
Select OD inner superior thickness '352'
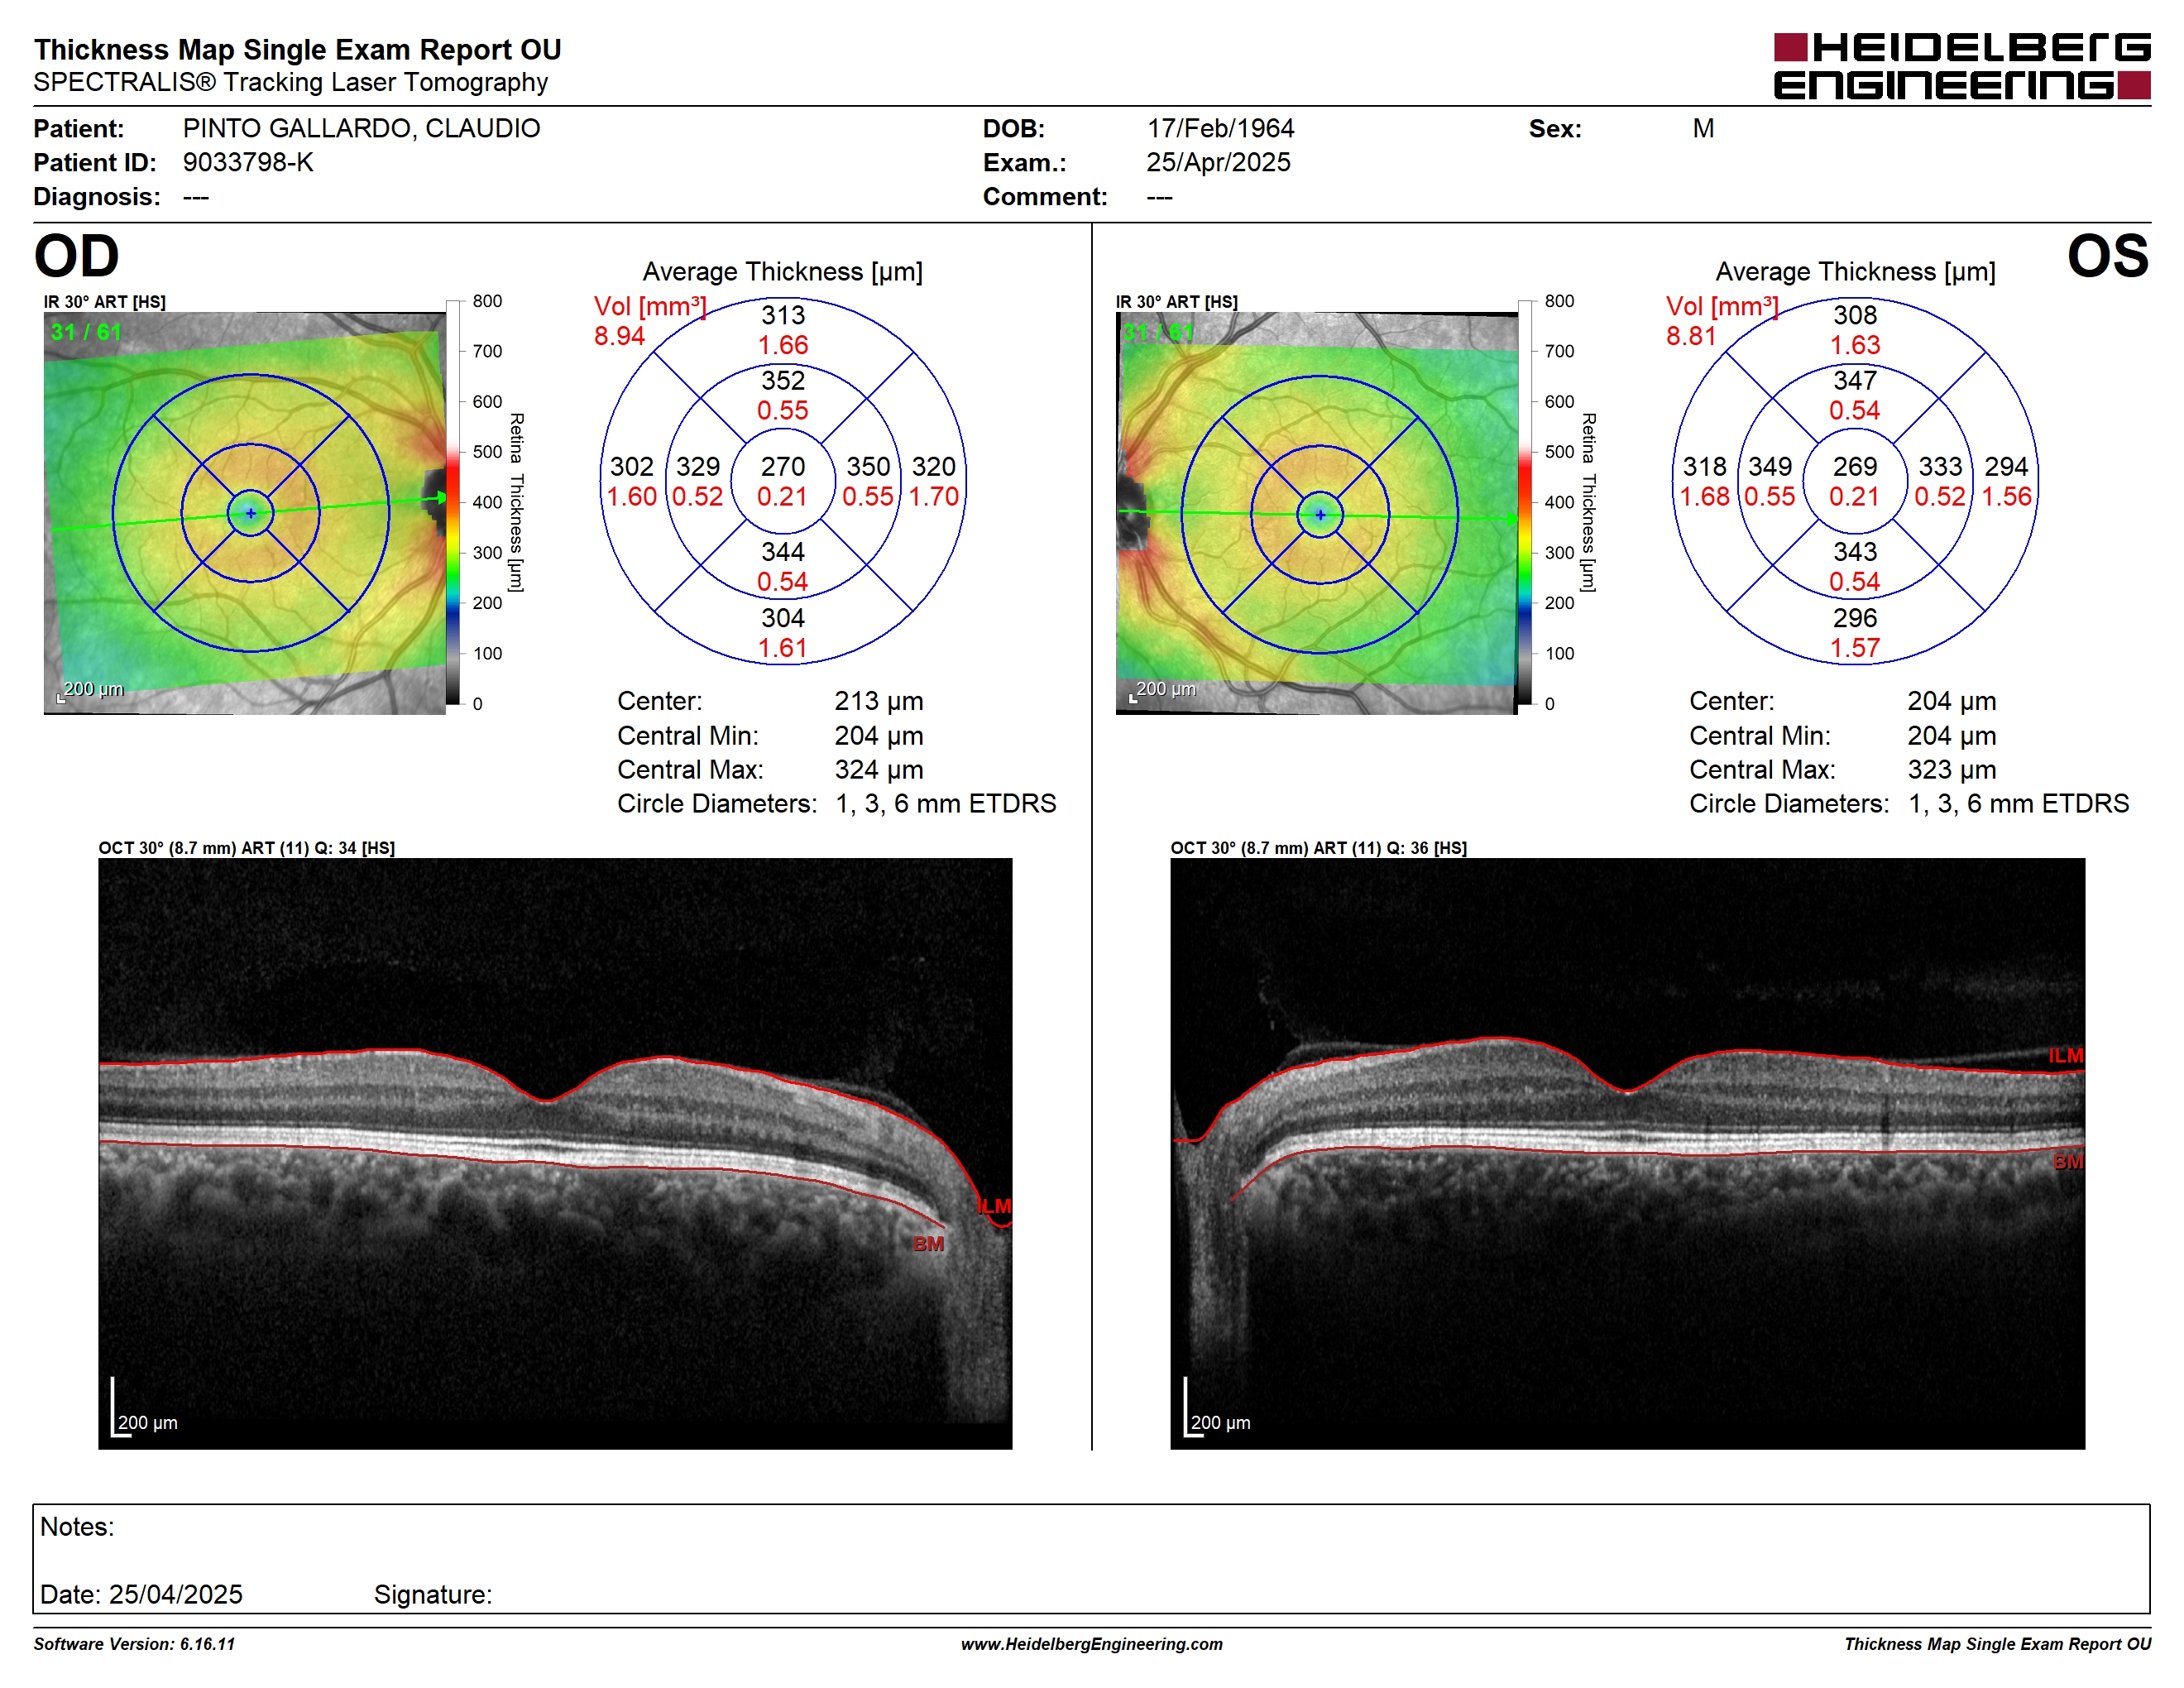click(783, 381)
